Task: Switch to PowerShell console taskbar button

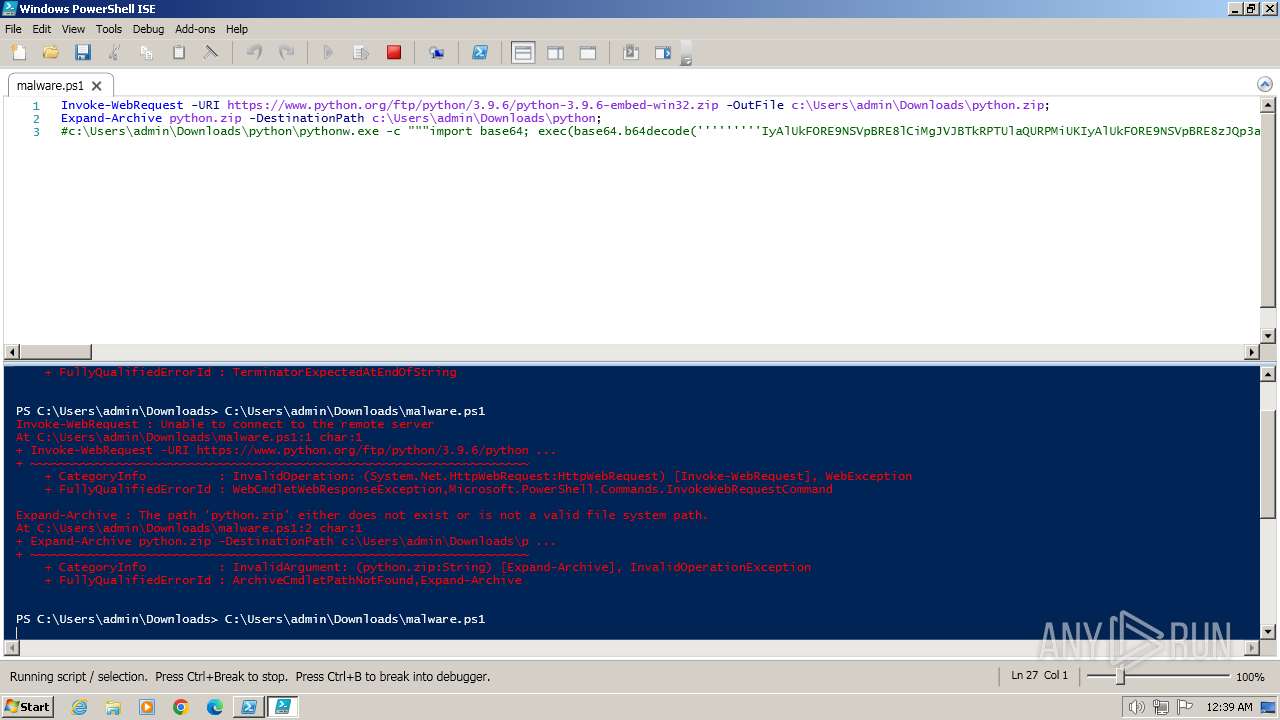Action: coord(248,707)
